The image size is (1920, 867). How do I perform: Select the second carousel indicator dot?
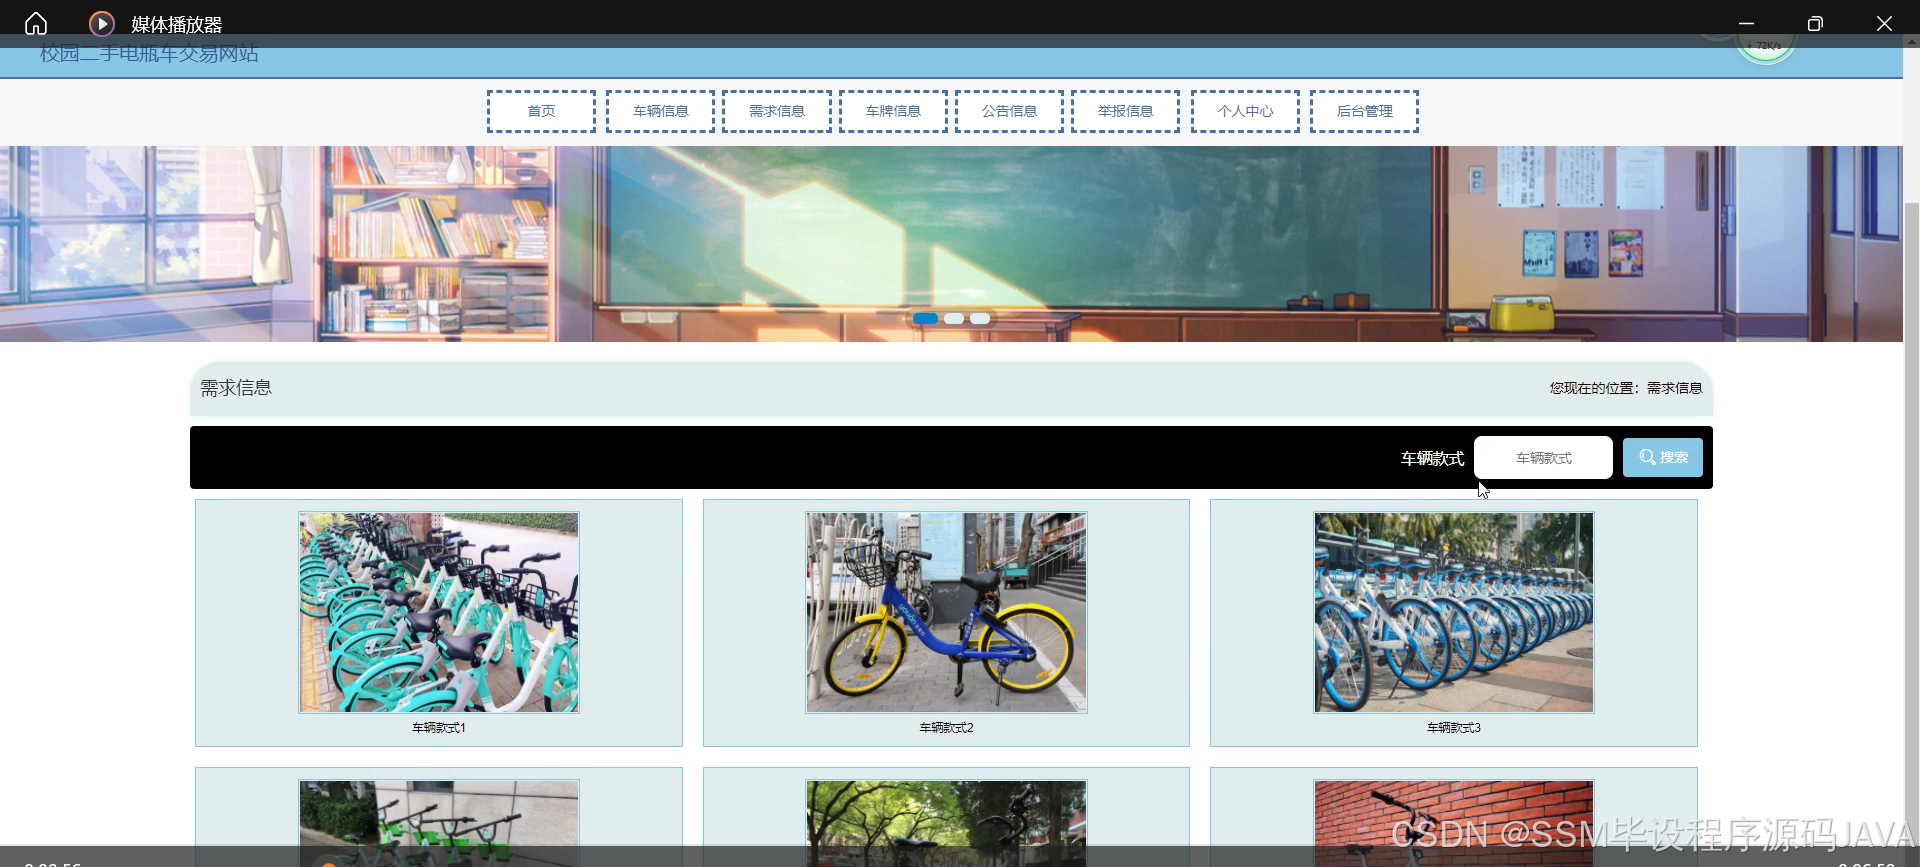(x=954, y=318)
